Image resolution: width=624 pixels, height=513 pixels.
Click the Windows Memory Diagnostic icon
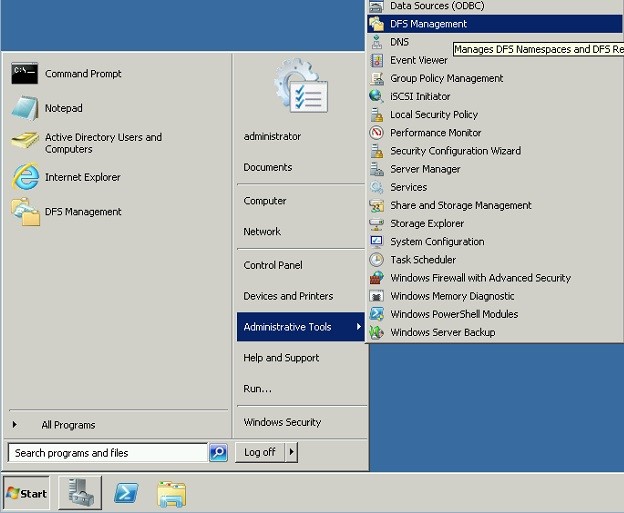click(376, 296)
